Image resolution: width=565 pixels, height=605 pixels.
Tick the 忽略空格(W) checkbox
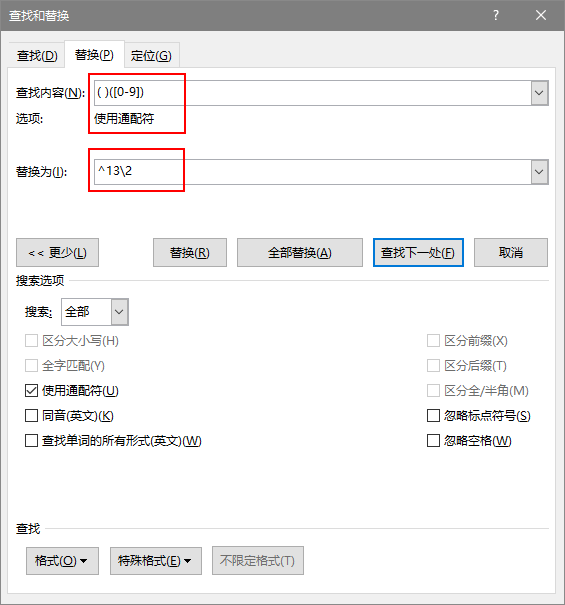433,441
